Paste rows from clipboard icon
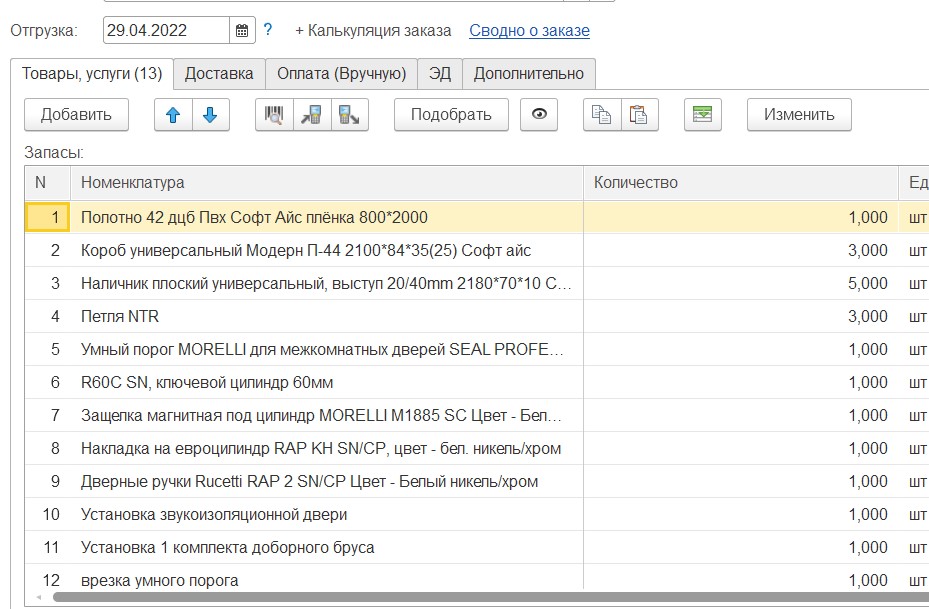The width and height of the screenshot is (929, 609). pyautogui.click(x=638, y=115)
